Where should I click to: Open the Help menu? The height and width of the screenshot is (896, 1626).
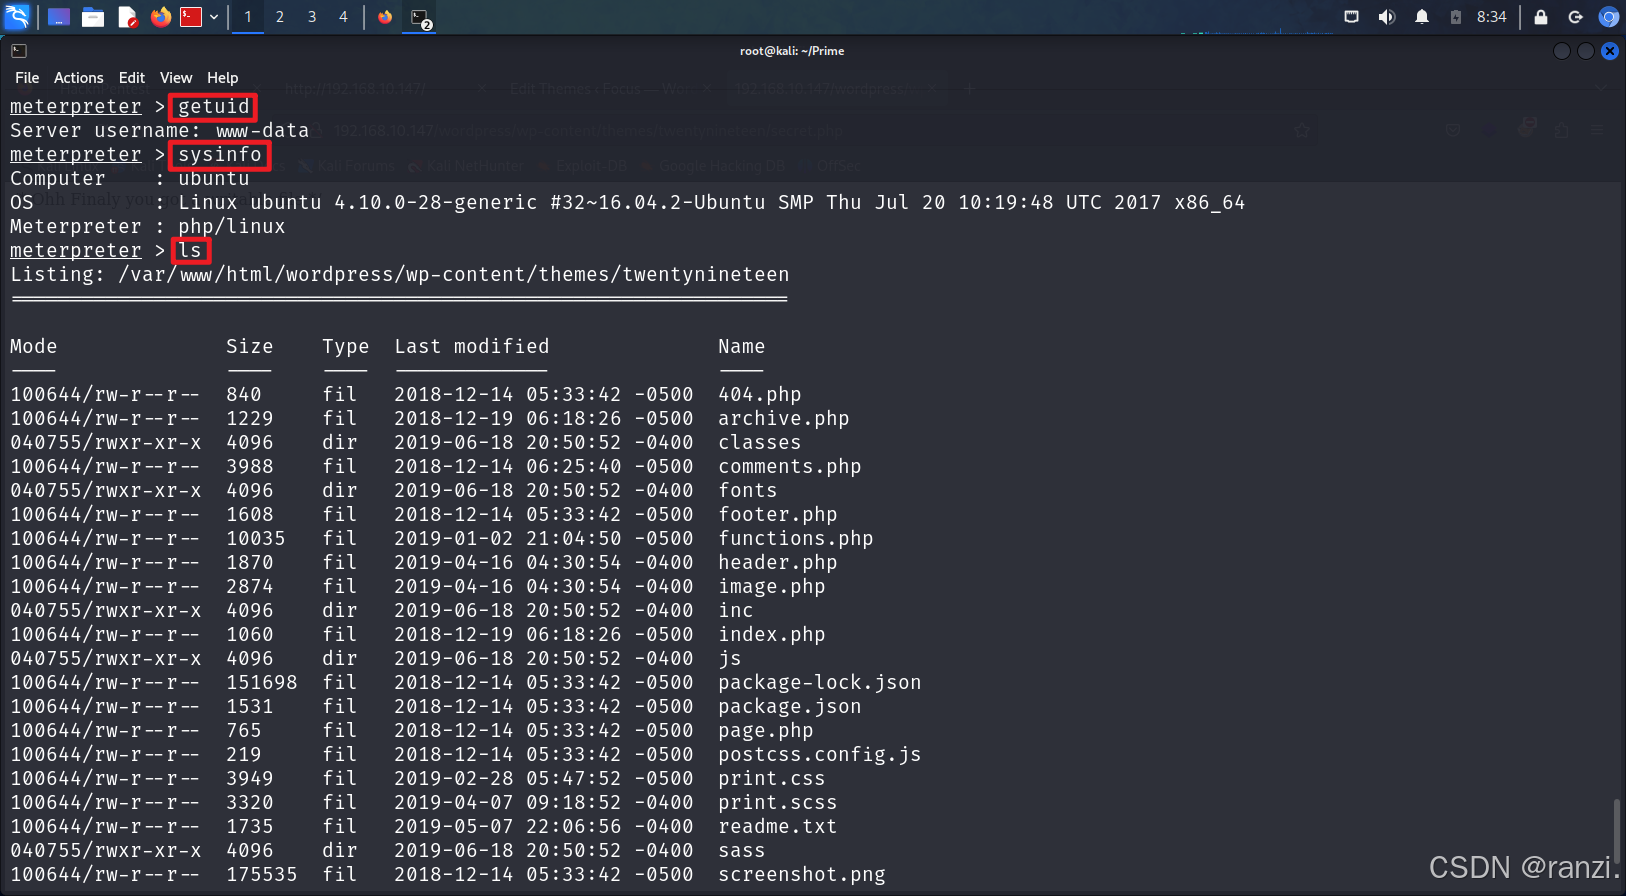(223, 78)
